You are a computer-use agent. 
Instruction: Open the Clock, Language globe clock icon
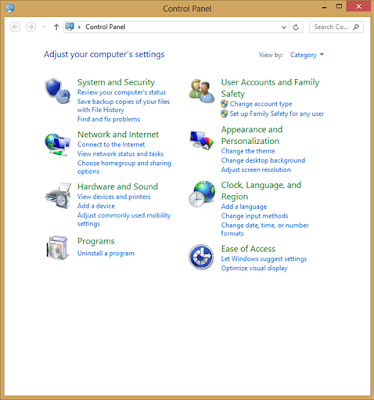tap(202, 194)
